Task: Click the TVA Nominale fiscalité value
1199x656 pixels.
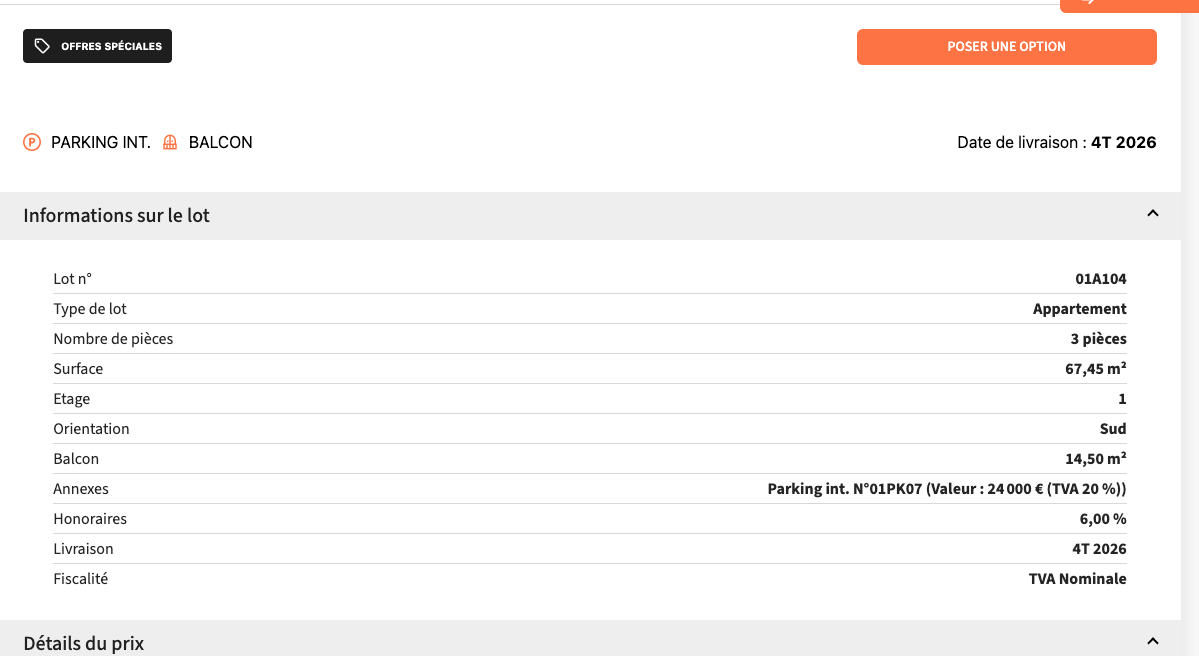Action: 1077,579
